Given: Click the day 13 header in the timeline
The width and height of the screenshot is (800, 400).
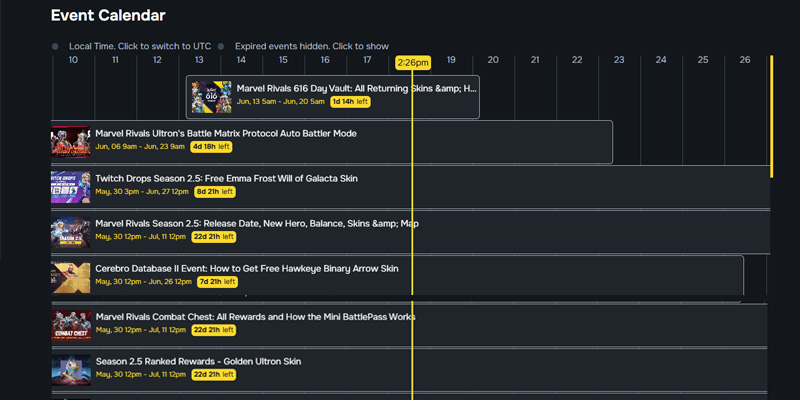Looking at the screenshot, I should point(199,60).
